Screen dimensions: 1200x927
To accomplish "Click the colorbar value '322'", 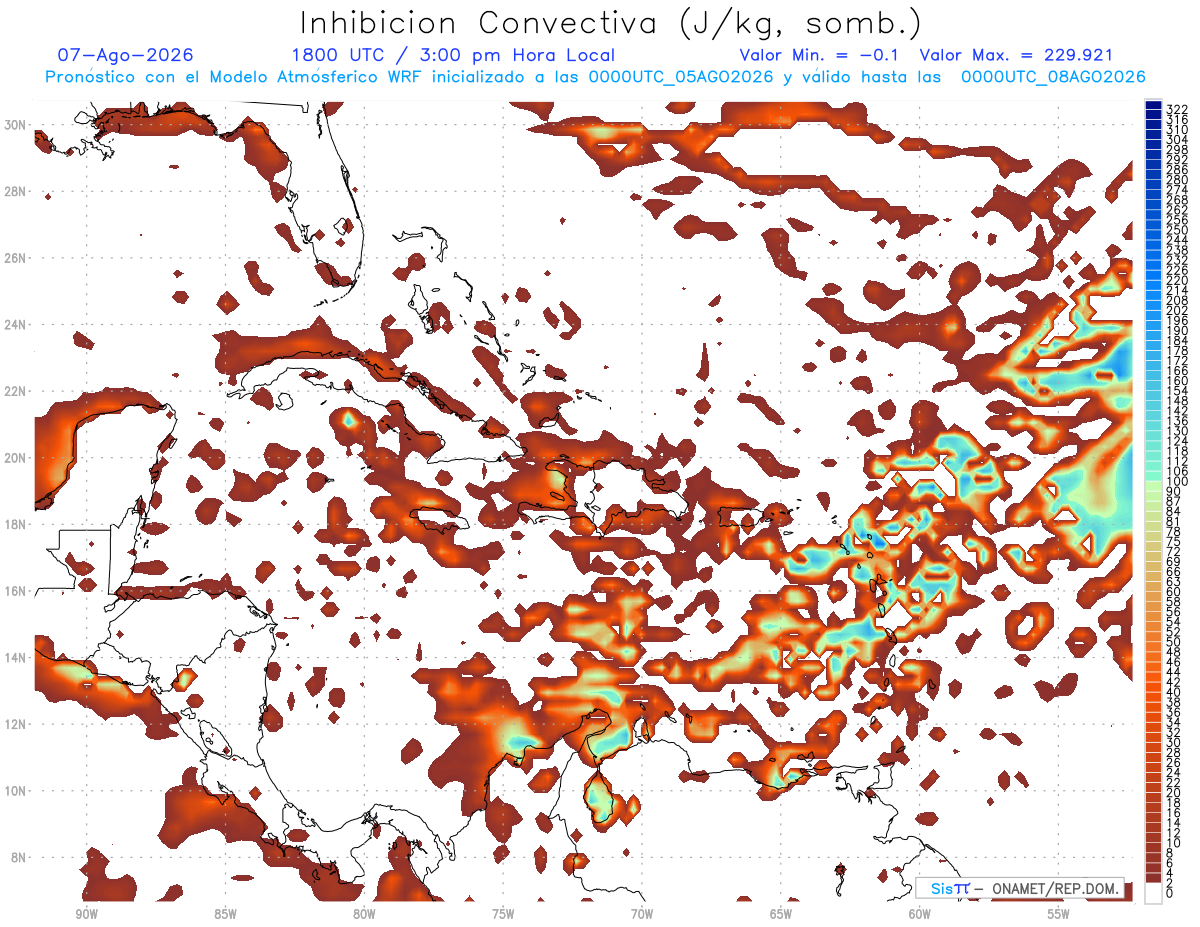I will [1176, 110].
